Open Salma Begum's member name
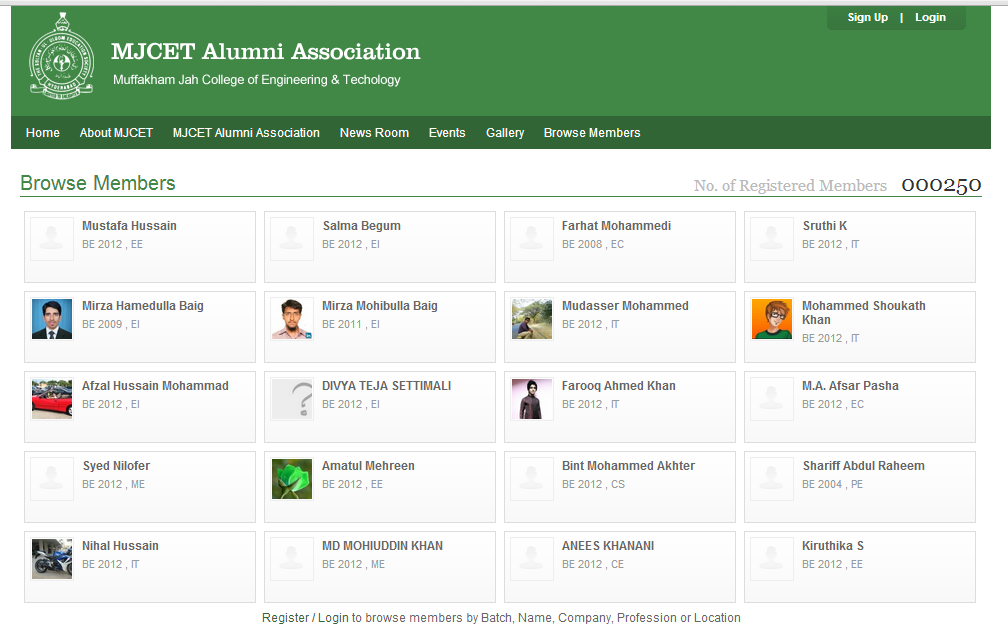1008x638 pixels. (361, 226)
